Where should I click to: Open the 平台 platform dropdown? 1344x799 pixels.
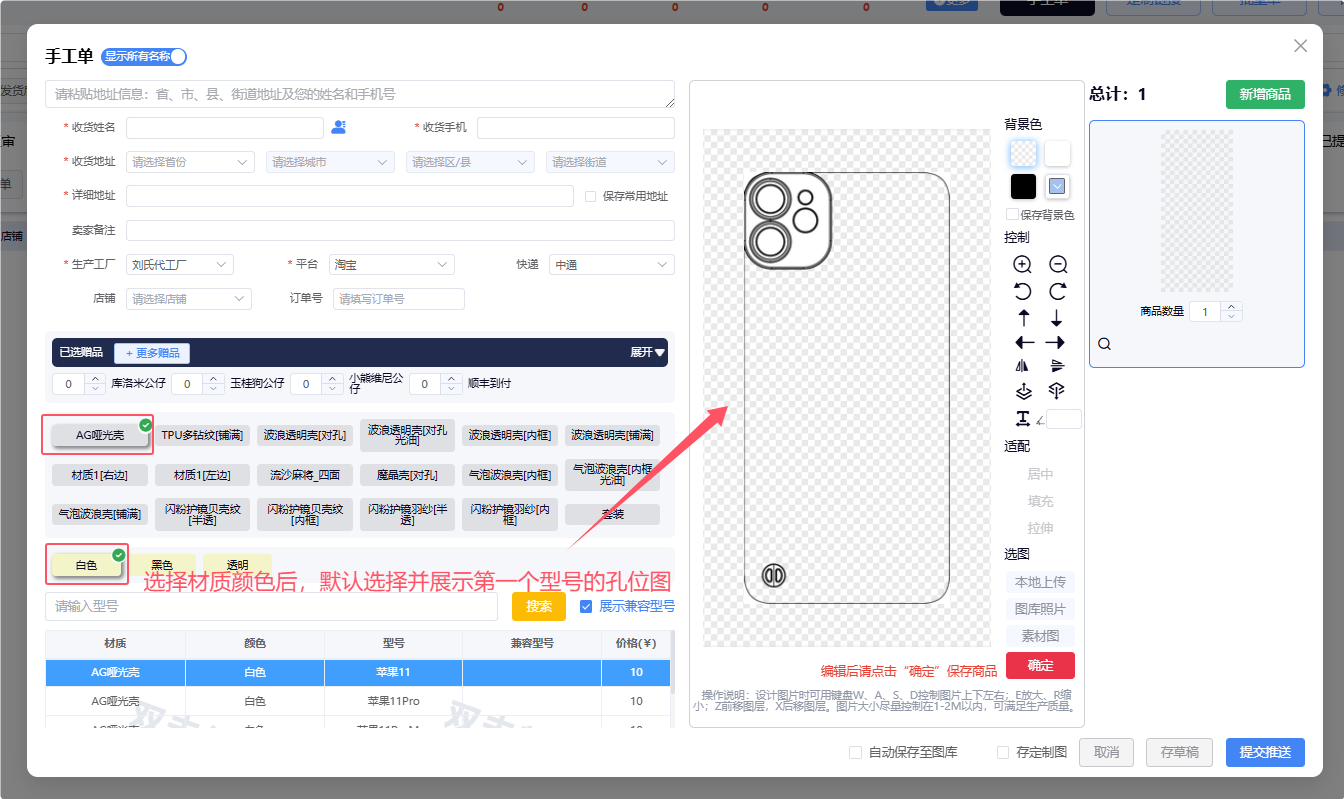392,265
